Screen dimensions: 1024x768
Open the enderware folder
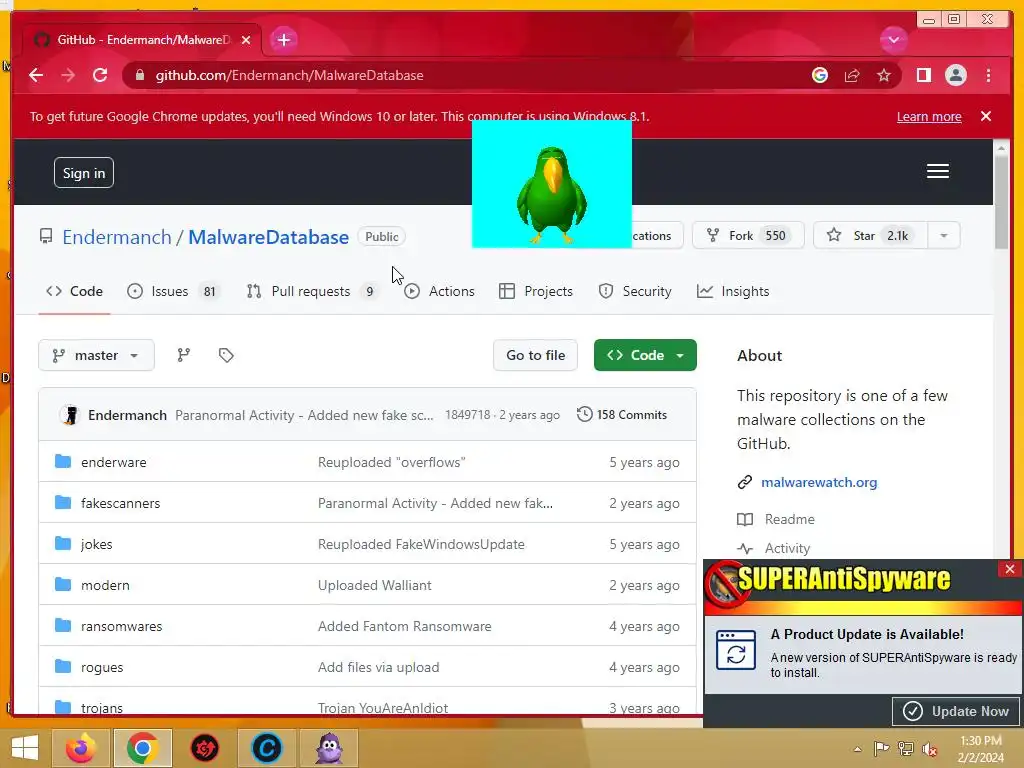(x=114, y=462)
